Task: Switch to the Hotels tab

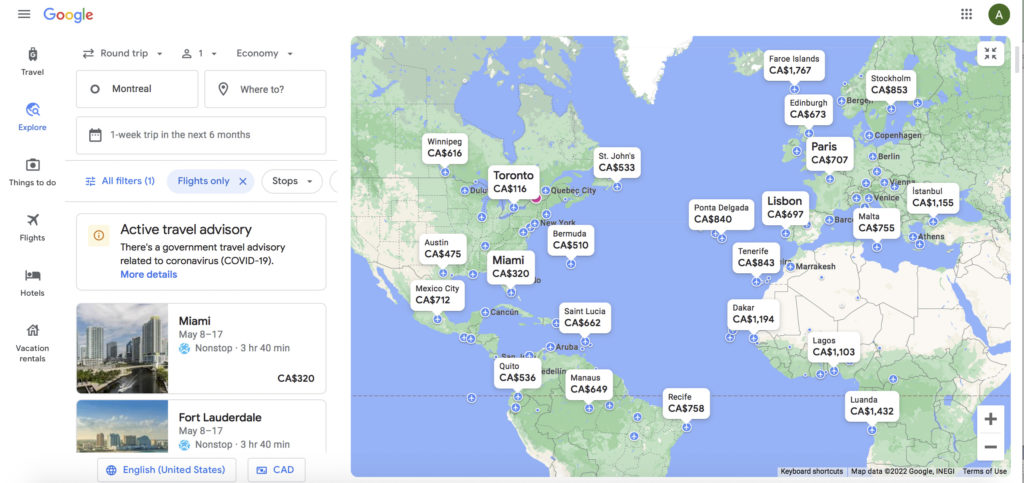Action: (32, 282)
